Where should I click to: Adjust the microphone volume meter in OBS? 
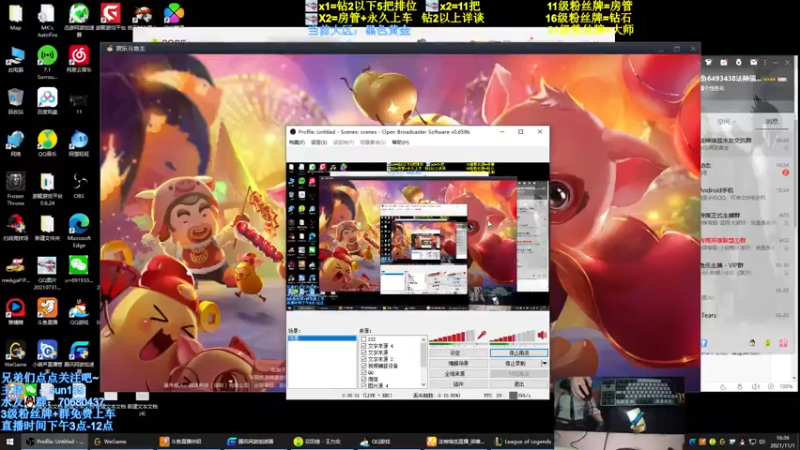coord(452,336)
